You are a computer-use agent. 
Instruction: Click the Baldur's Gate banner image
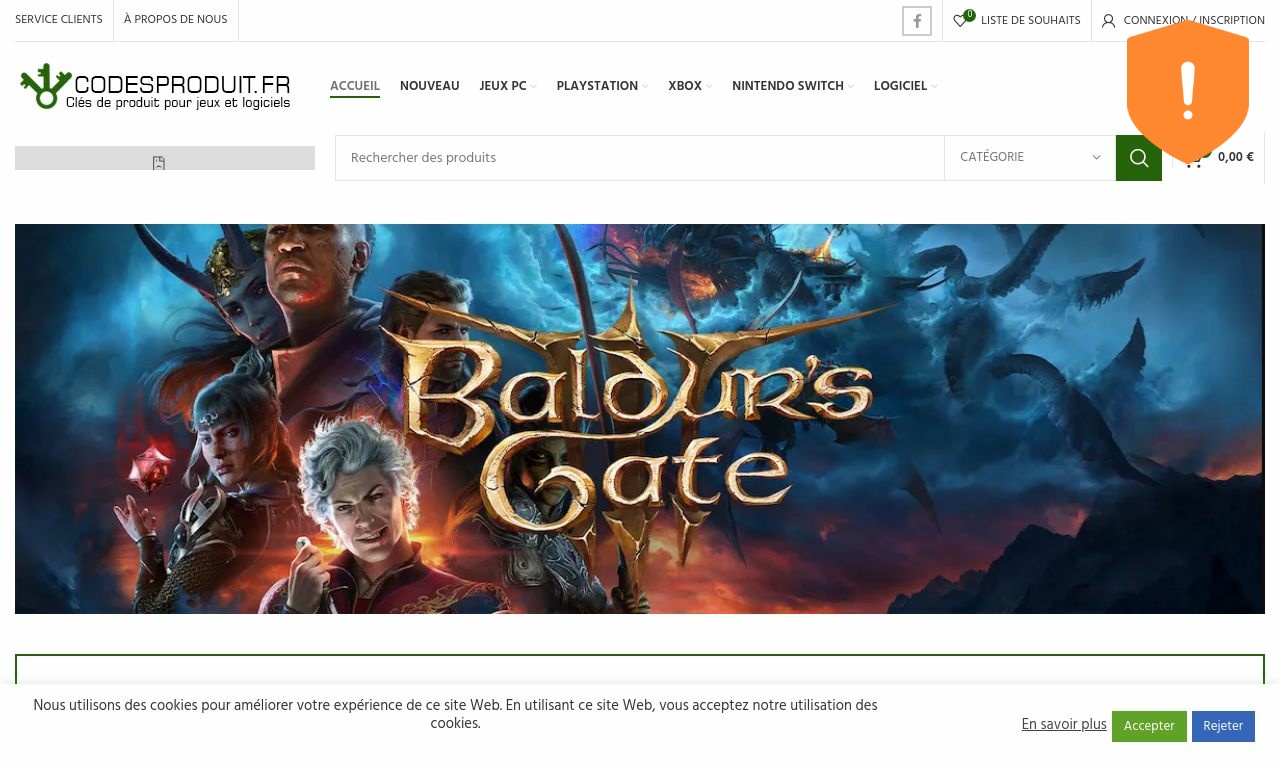point(640,419)
